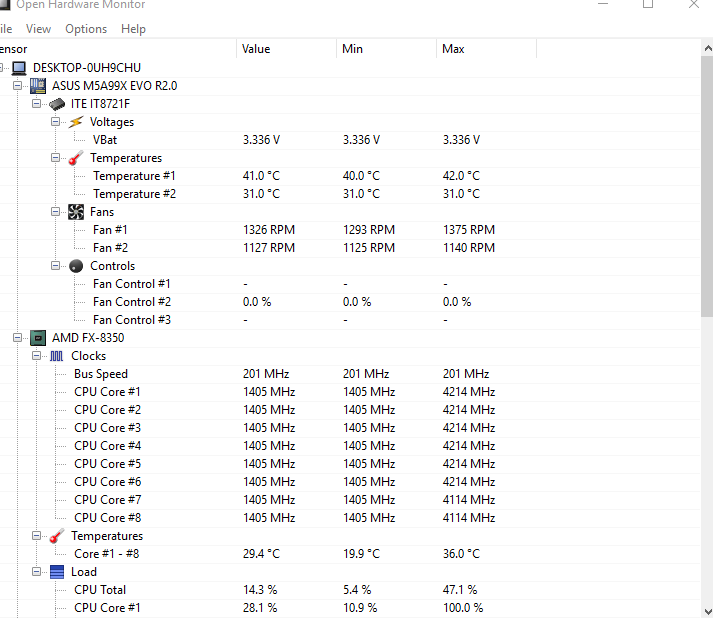
Task: Click the scrollbar down arrow
Action: [x=708, y=611]
